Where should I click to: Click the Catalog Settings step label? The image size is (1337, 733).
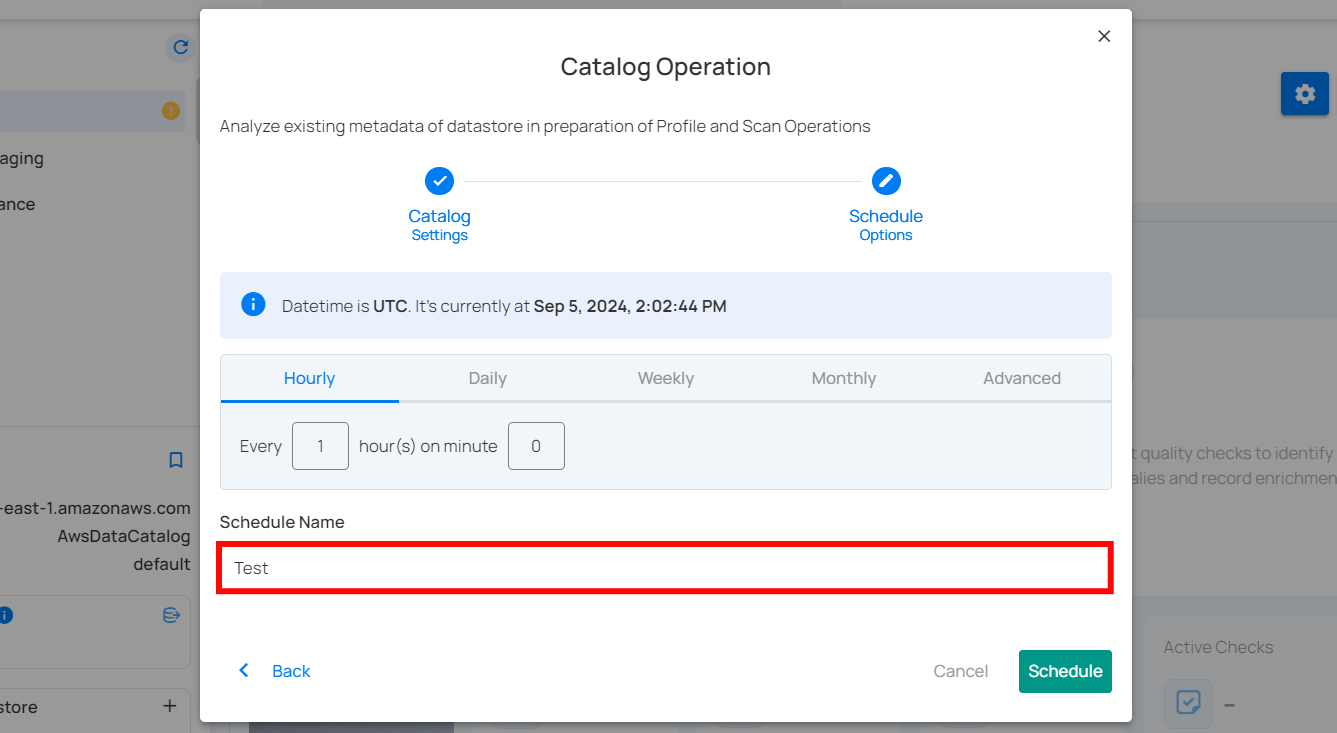pyautogui.click(x=439, y=225)
